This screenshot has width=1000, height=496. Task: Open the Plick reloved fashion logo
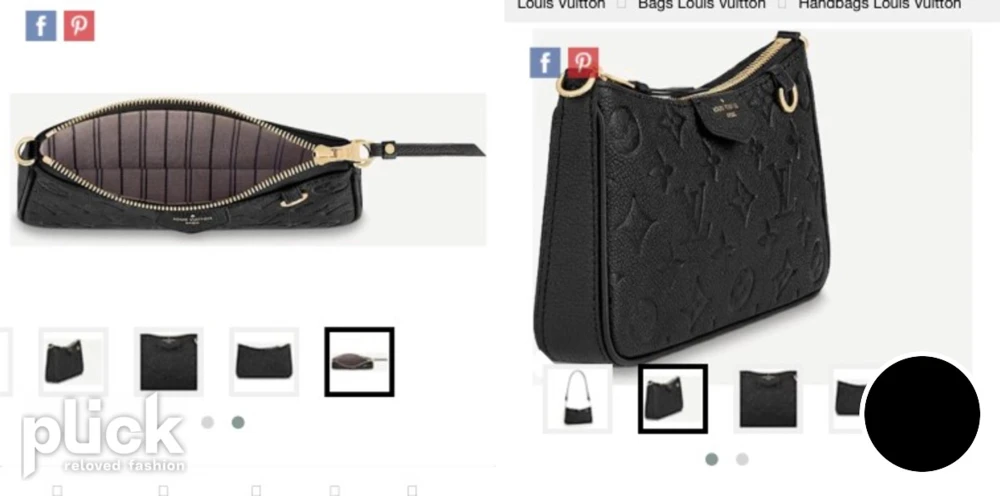tap(103, 437)
